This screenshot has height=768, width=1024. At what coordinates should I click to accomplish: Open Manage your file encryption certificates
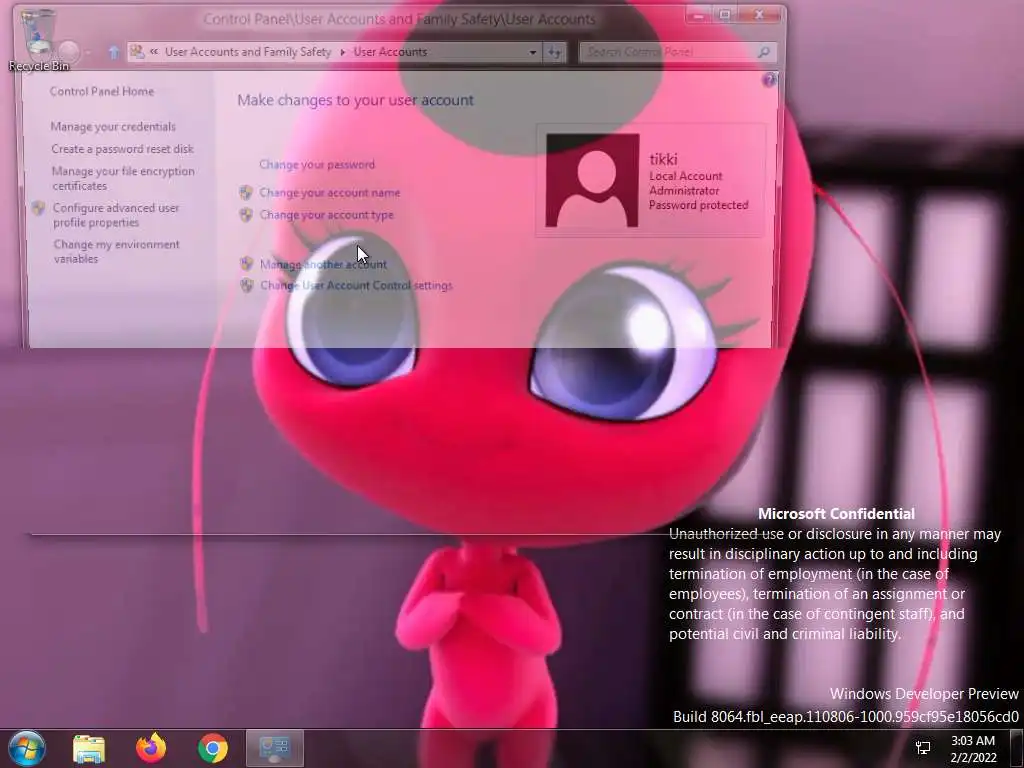click(x=123, y=178)
